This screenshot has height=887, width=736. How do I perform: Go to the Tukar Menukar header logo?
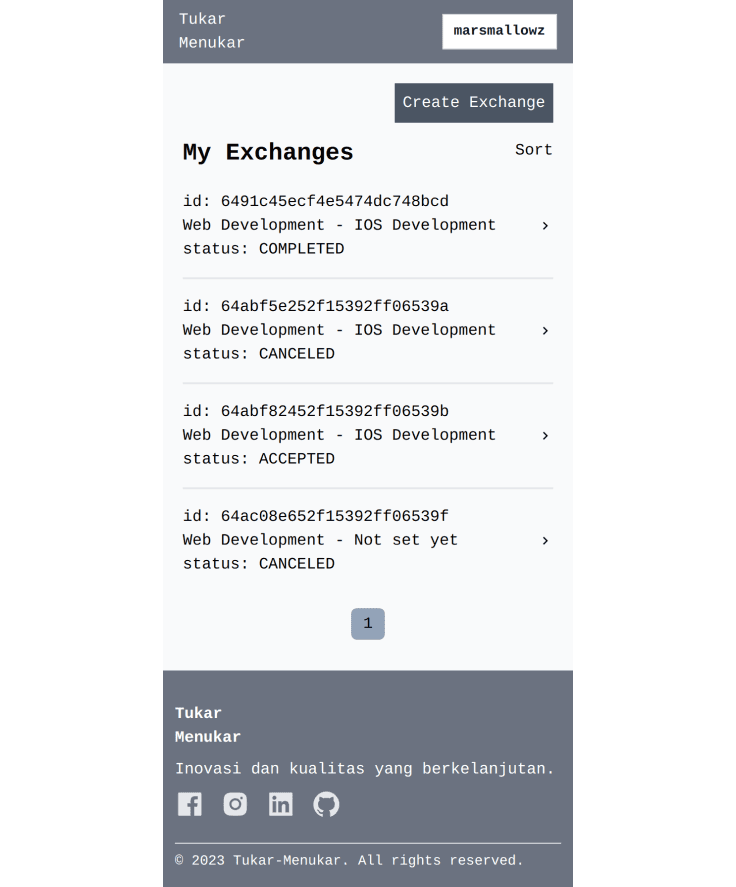(x=212, y=31)
